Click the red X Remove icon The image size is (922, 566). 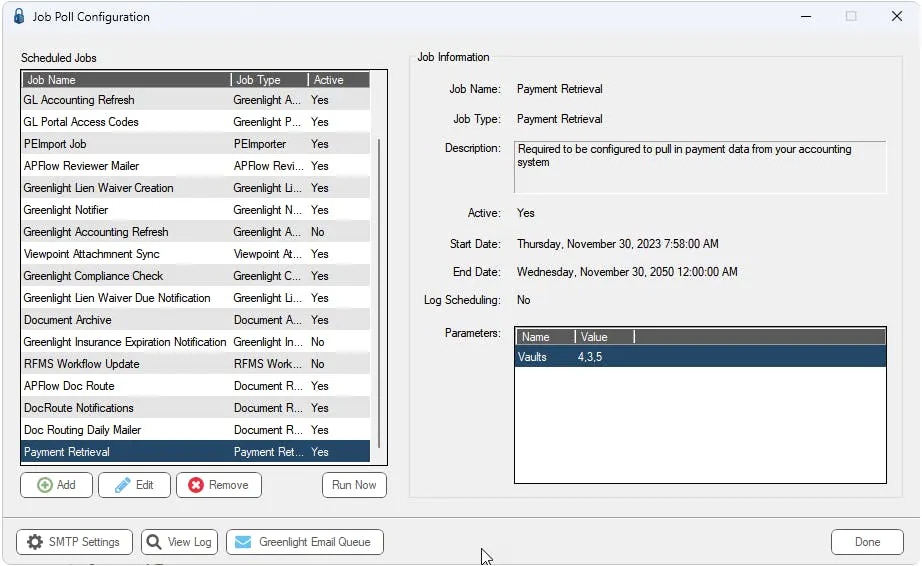tap(196, 485)
